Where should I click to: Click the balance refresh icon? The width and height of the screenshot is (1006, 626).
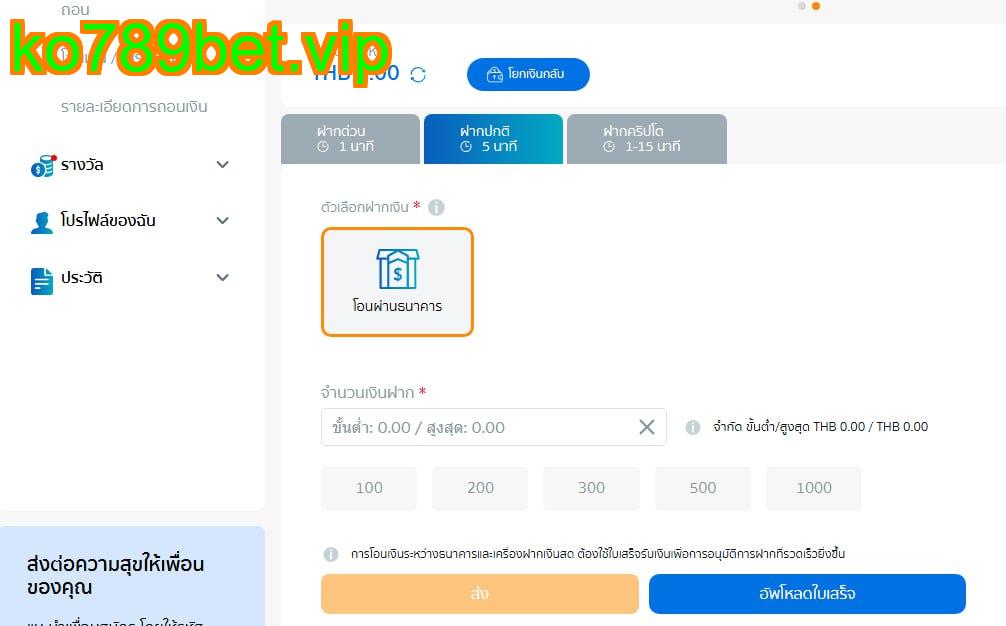418,75
